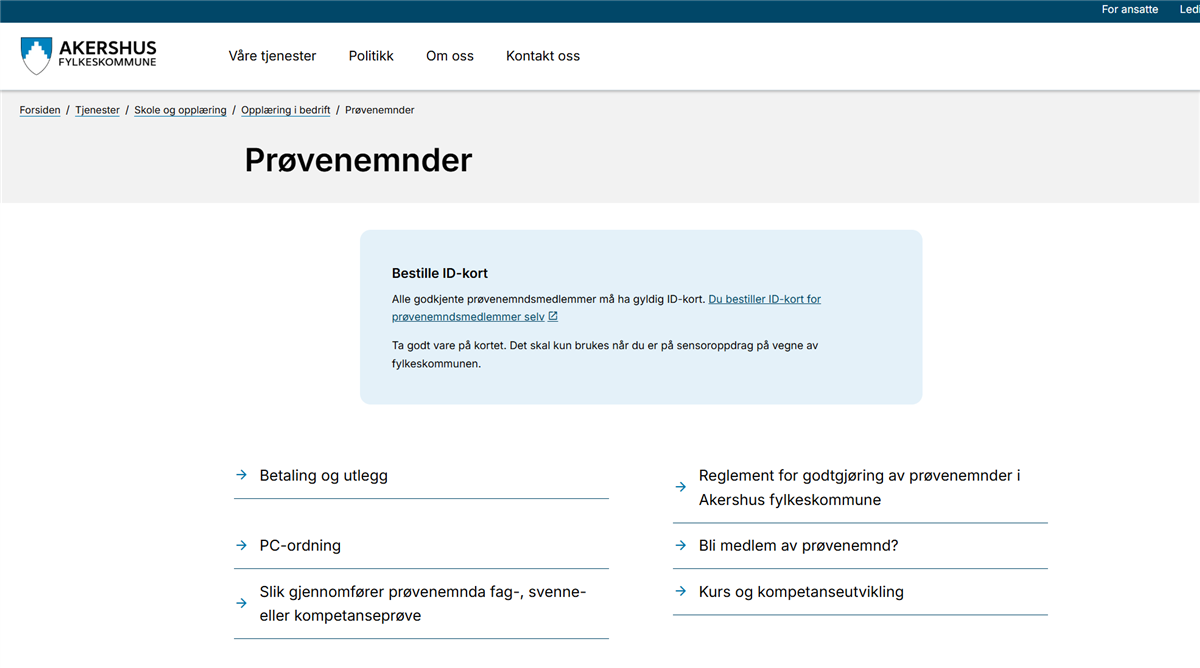Select 'Om oss' in the main navigation

(x=450, y=56)
